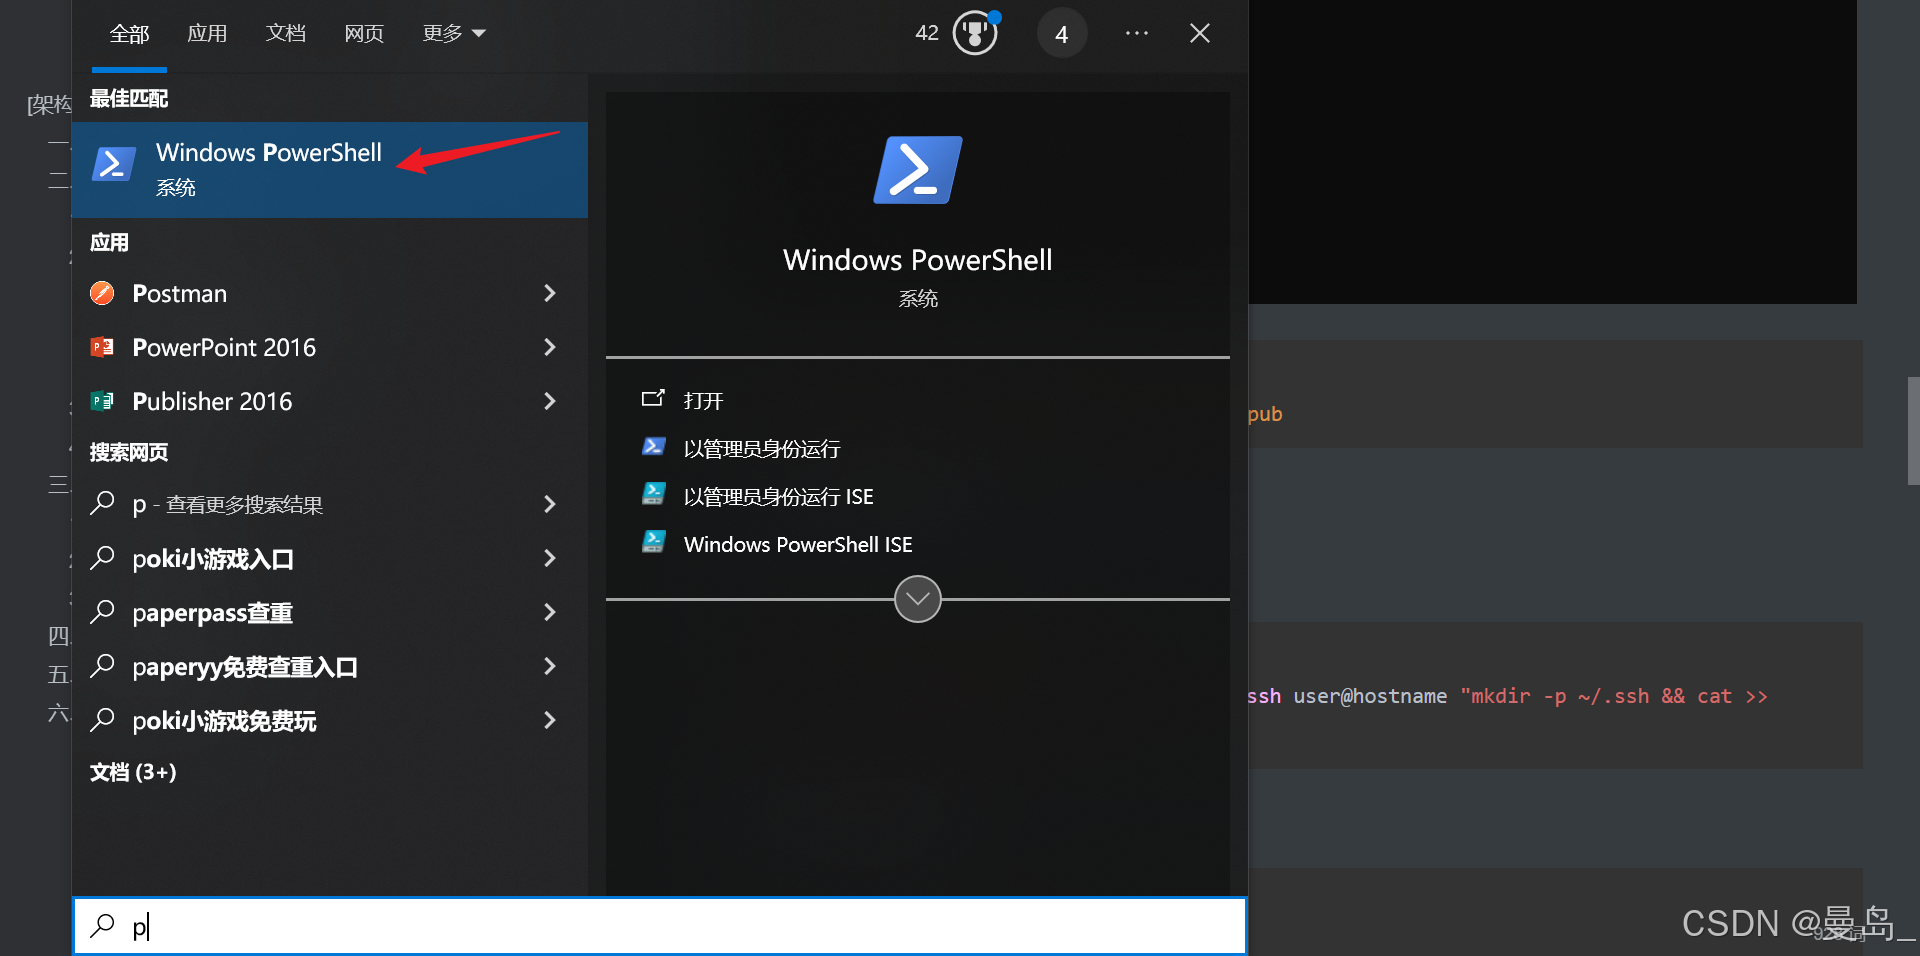Select the paperpass查重 web suggestion
This screenshot has width=1920, height=956.
[x=213, y=613]
